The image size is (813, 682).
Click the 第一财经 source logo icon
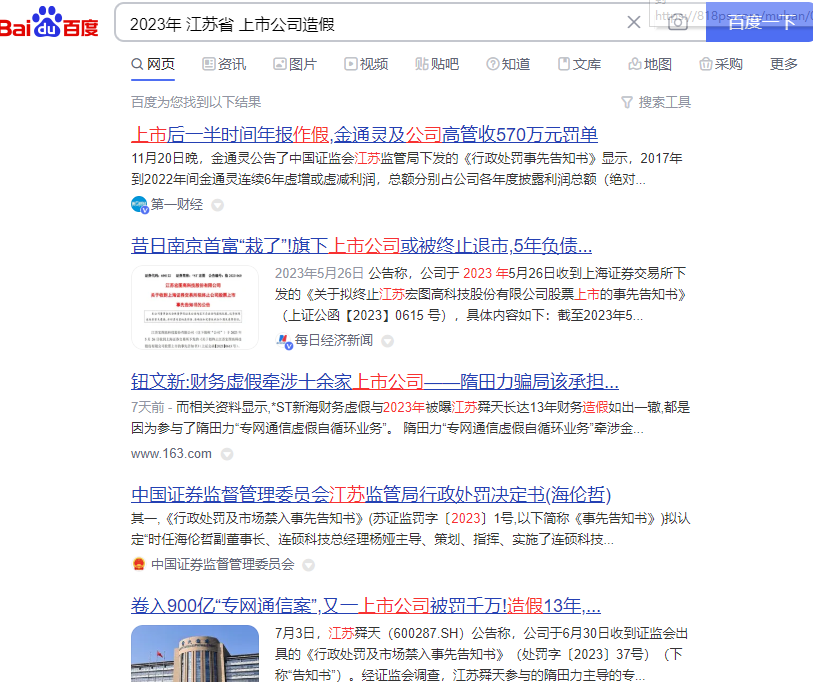point(140,205)
